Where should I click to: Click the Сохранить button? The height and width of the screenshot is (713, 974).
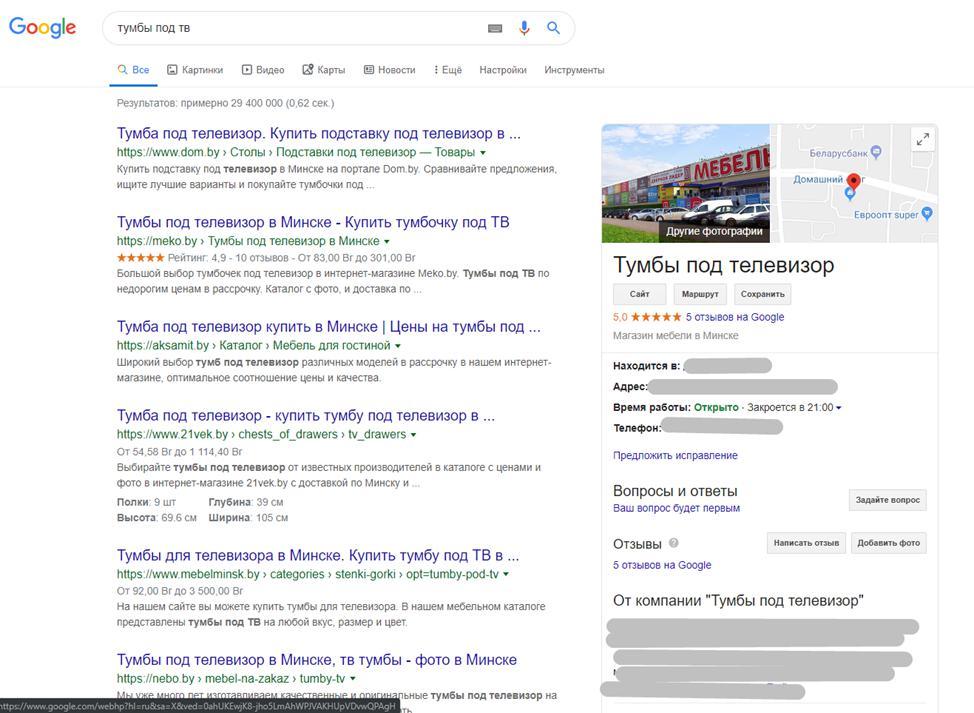point(763,294)
